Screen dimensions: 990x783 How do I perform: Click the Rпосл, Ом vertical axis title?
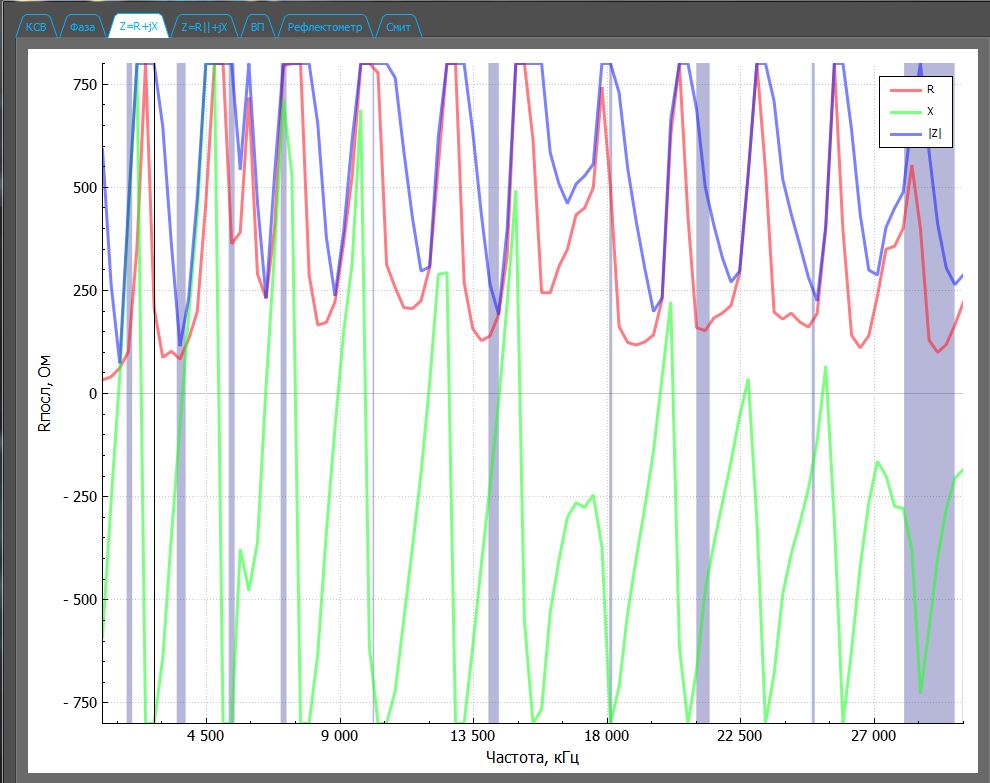point(43,392)
